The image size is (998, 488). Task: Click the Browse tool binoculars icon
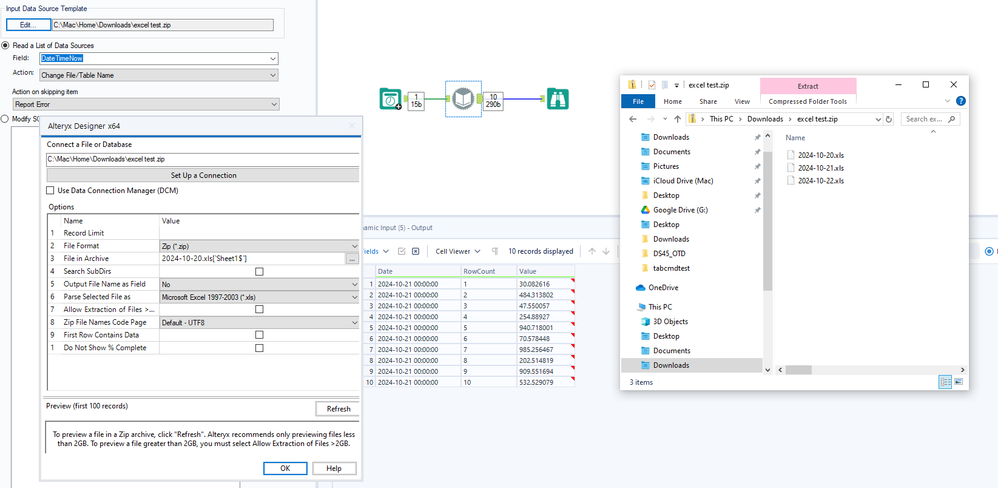[x=557, y=99]
